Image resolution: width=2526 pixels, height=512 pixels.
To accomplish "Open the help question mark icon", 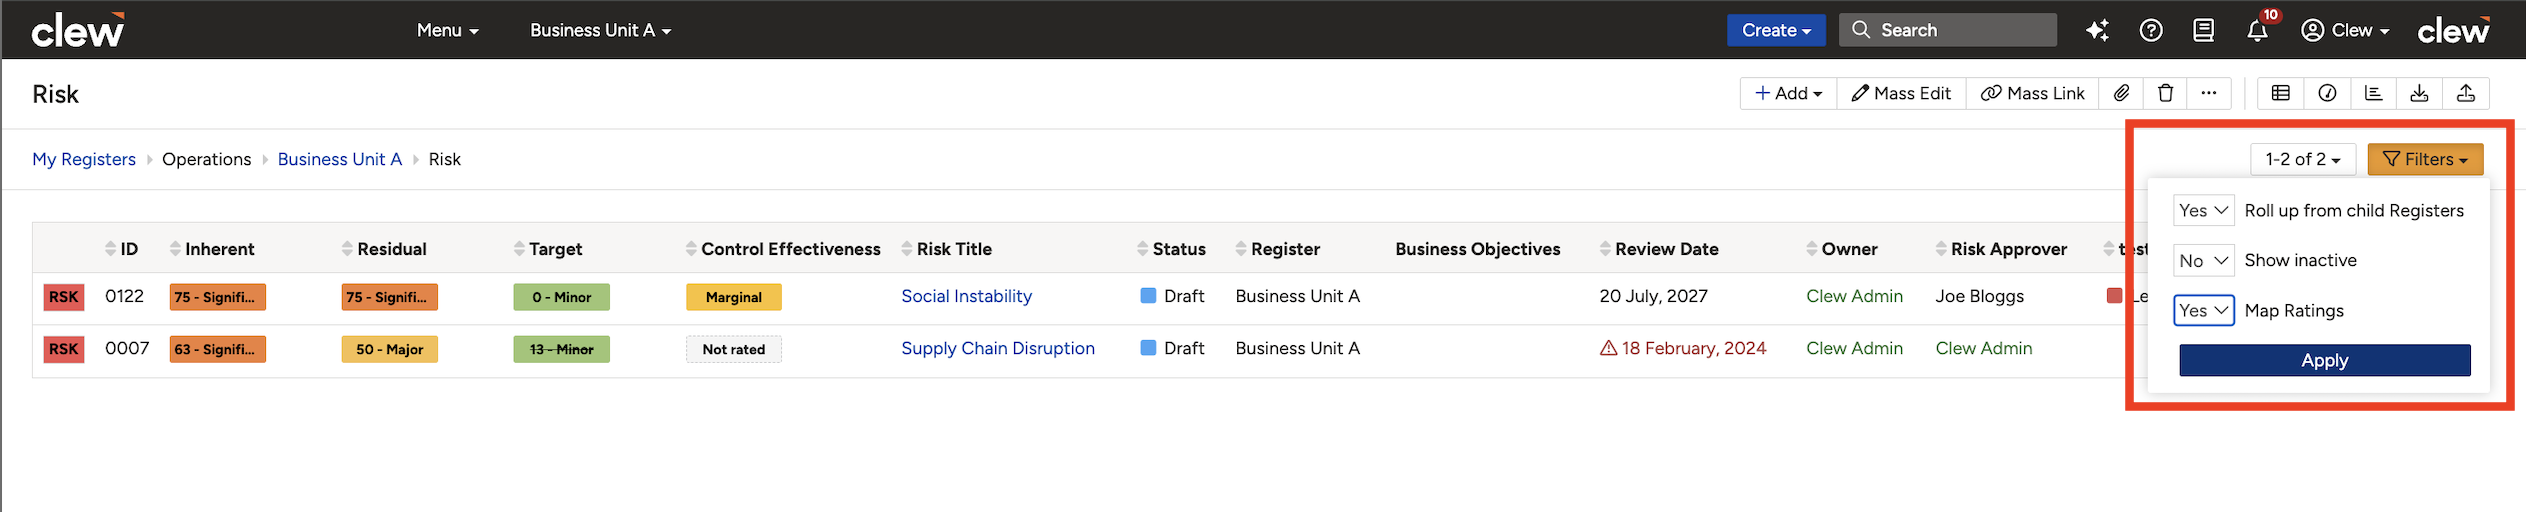I will pyautogui.click(x=2151, y=30).
